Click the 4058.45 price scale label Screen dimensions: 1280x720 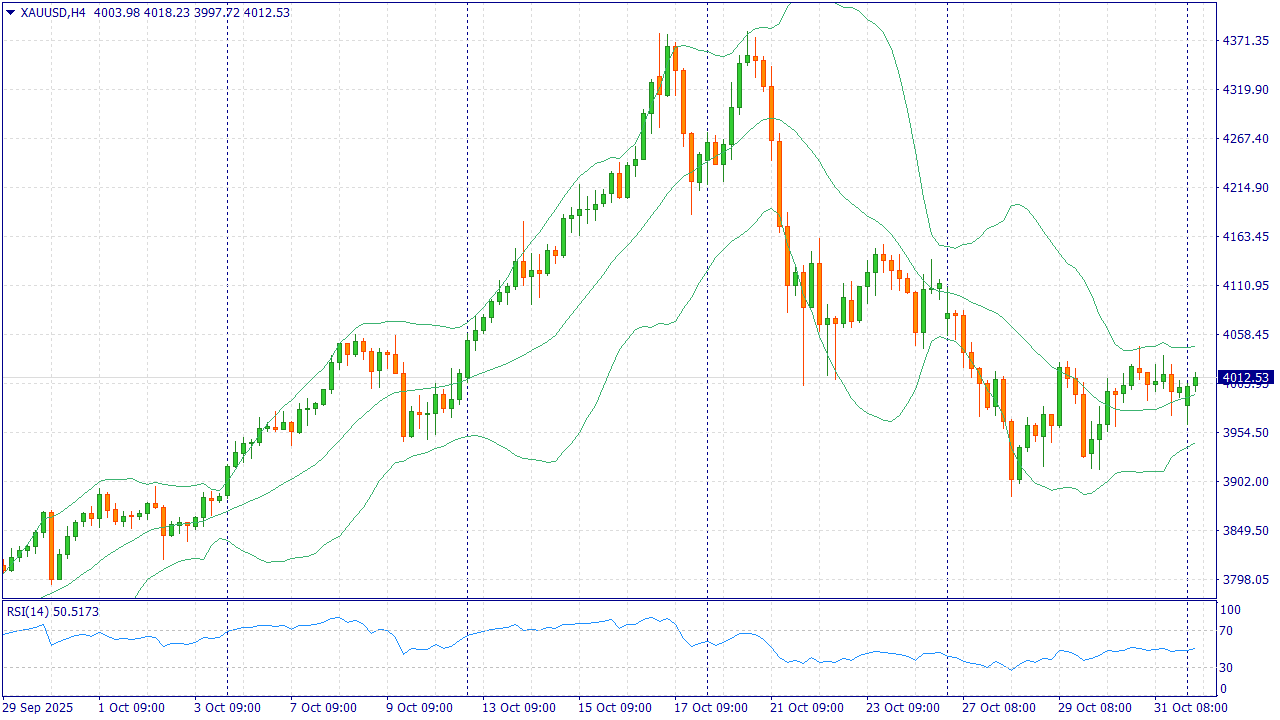click(1245, 335)
